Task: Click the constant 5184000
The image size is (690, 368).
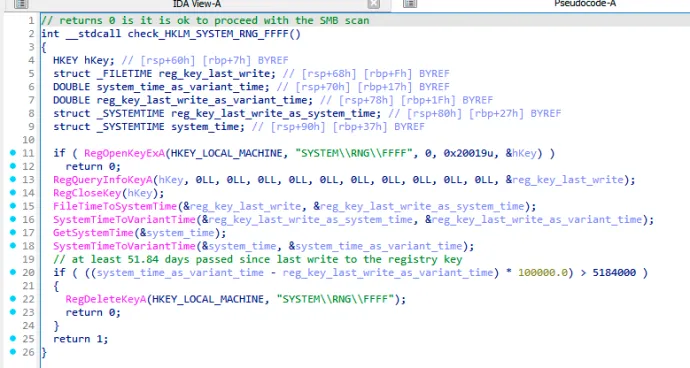Action: pos(614,272)
